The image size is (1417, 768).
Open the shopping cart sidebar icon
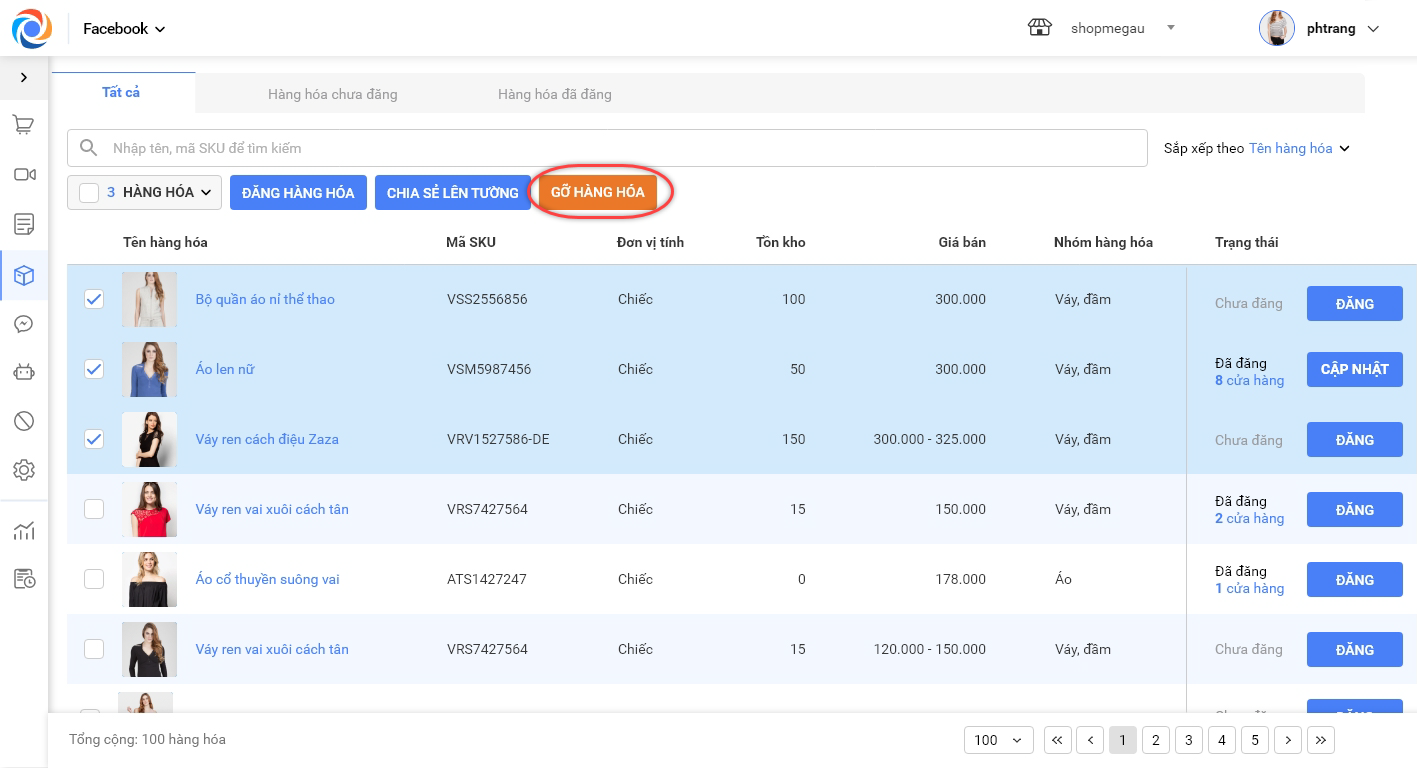click(x=24, y=125)
